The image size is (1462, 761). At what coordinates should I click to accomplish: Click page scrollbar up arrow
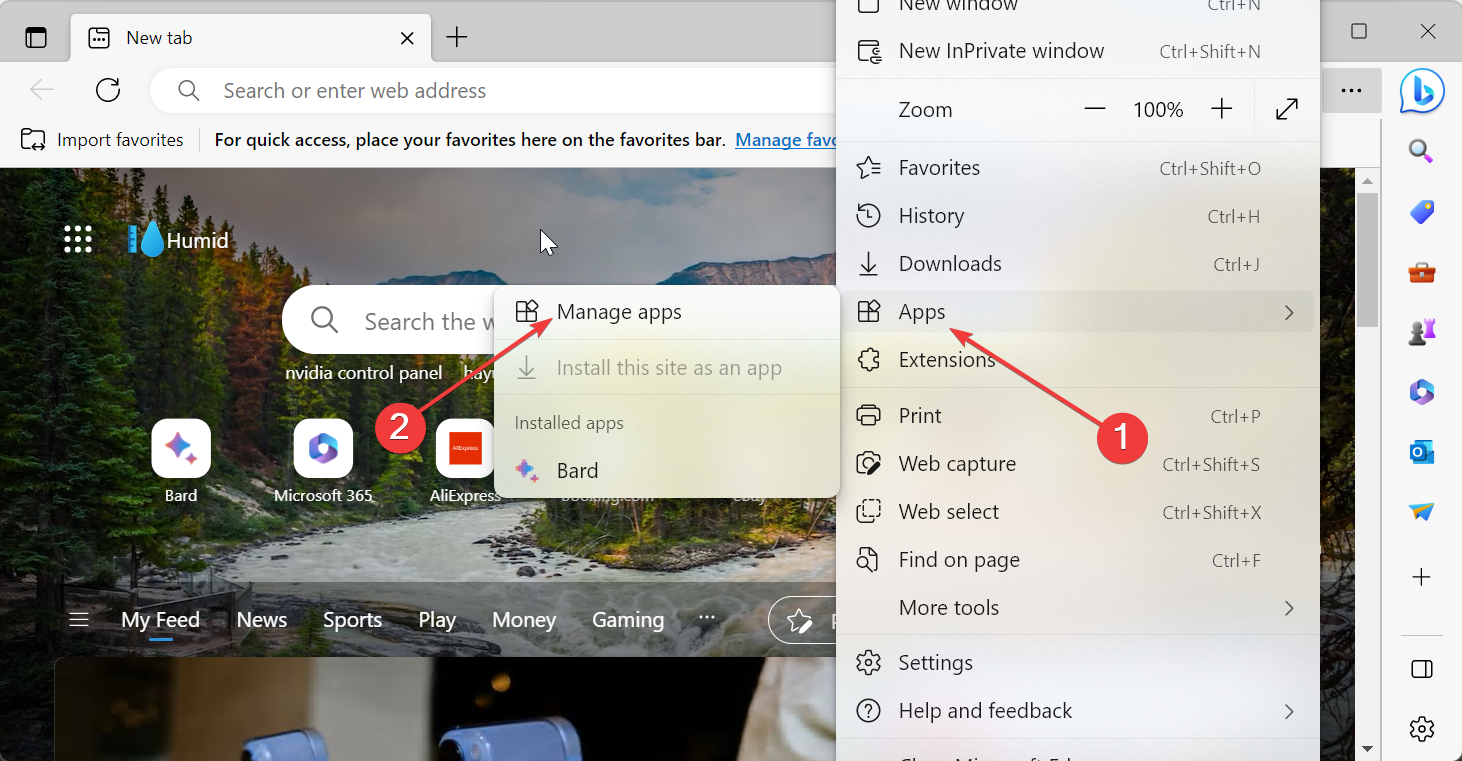[1367, 179]
